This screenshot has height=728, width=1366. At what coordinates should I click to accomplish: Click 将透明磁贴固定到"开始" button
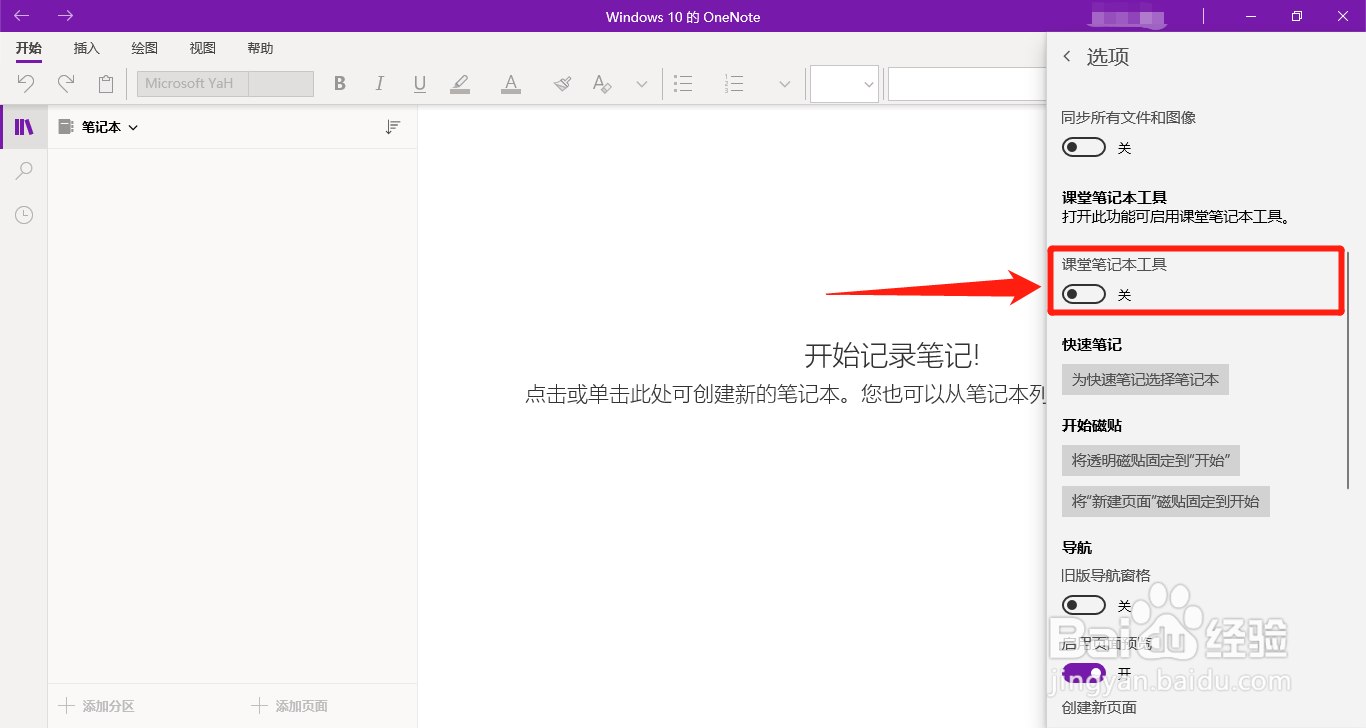pyautogui.click(x=1151, y=461)
